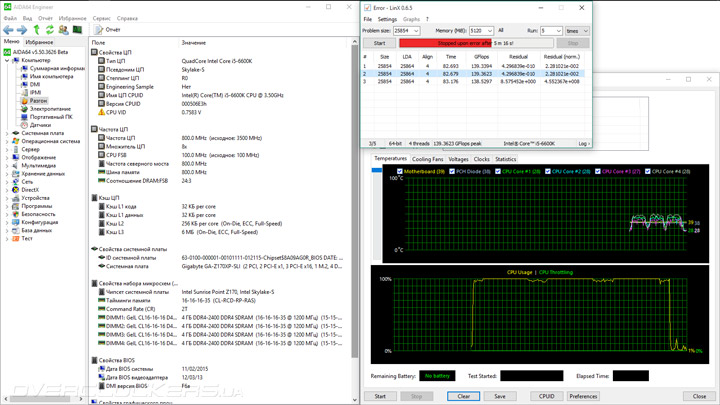This screenshot has height=405, width=720.
Task: Click the DirectX icon in tree
Action: pos(16,190)
